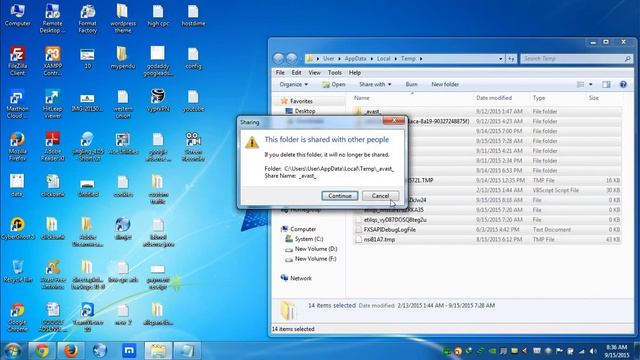Launch the XAMPP Control desktop shortcut
The width and height of the screenshot is (640, 360).
click(x=52, y=61)
